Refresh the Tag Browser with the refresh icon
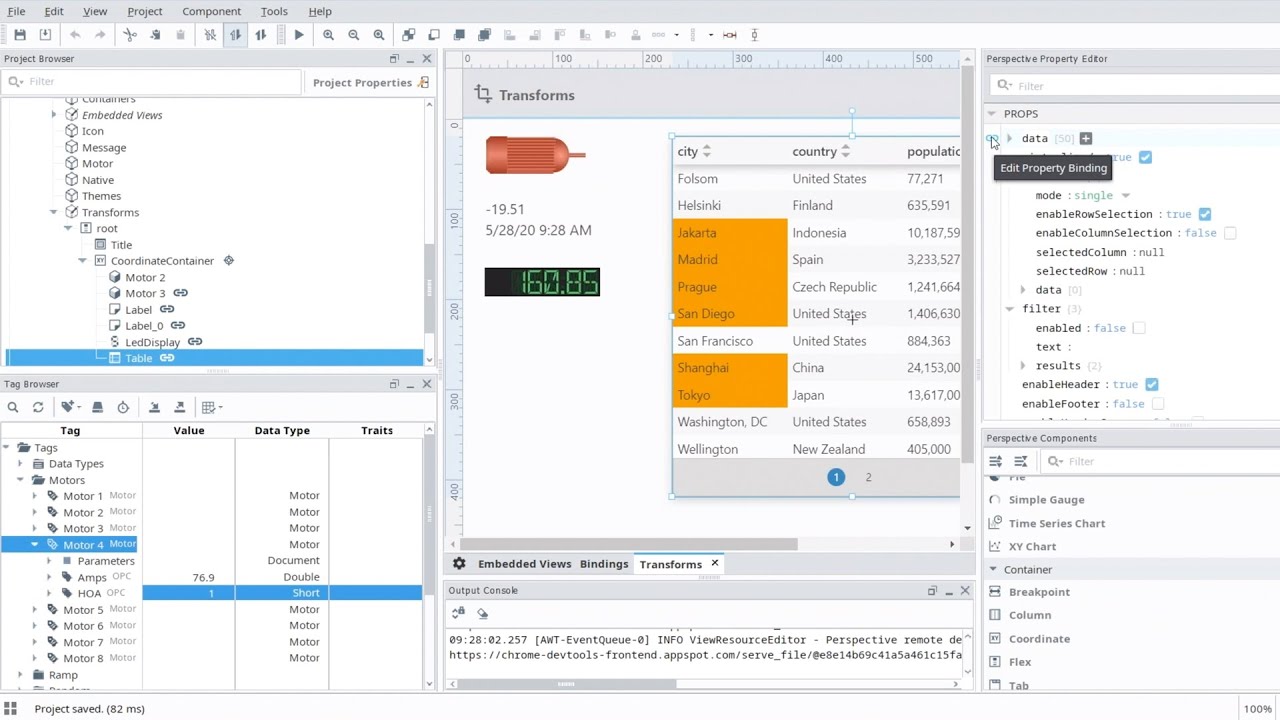 point(38,407)
